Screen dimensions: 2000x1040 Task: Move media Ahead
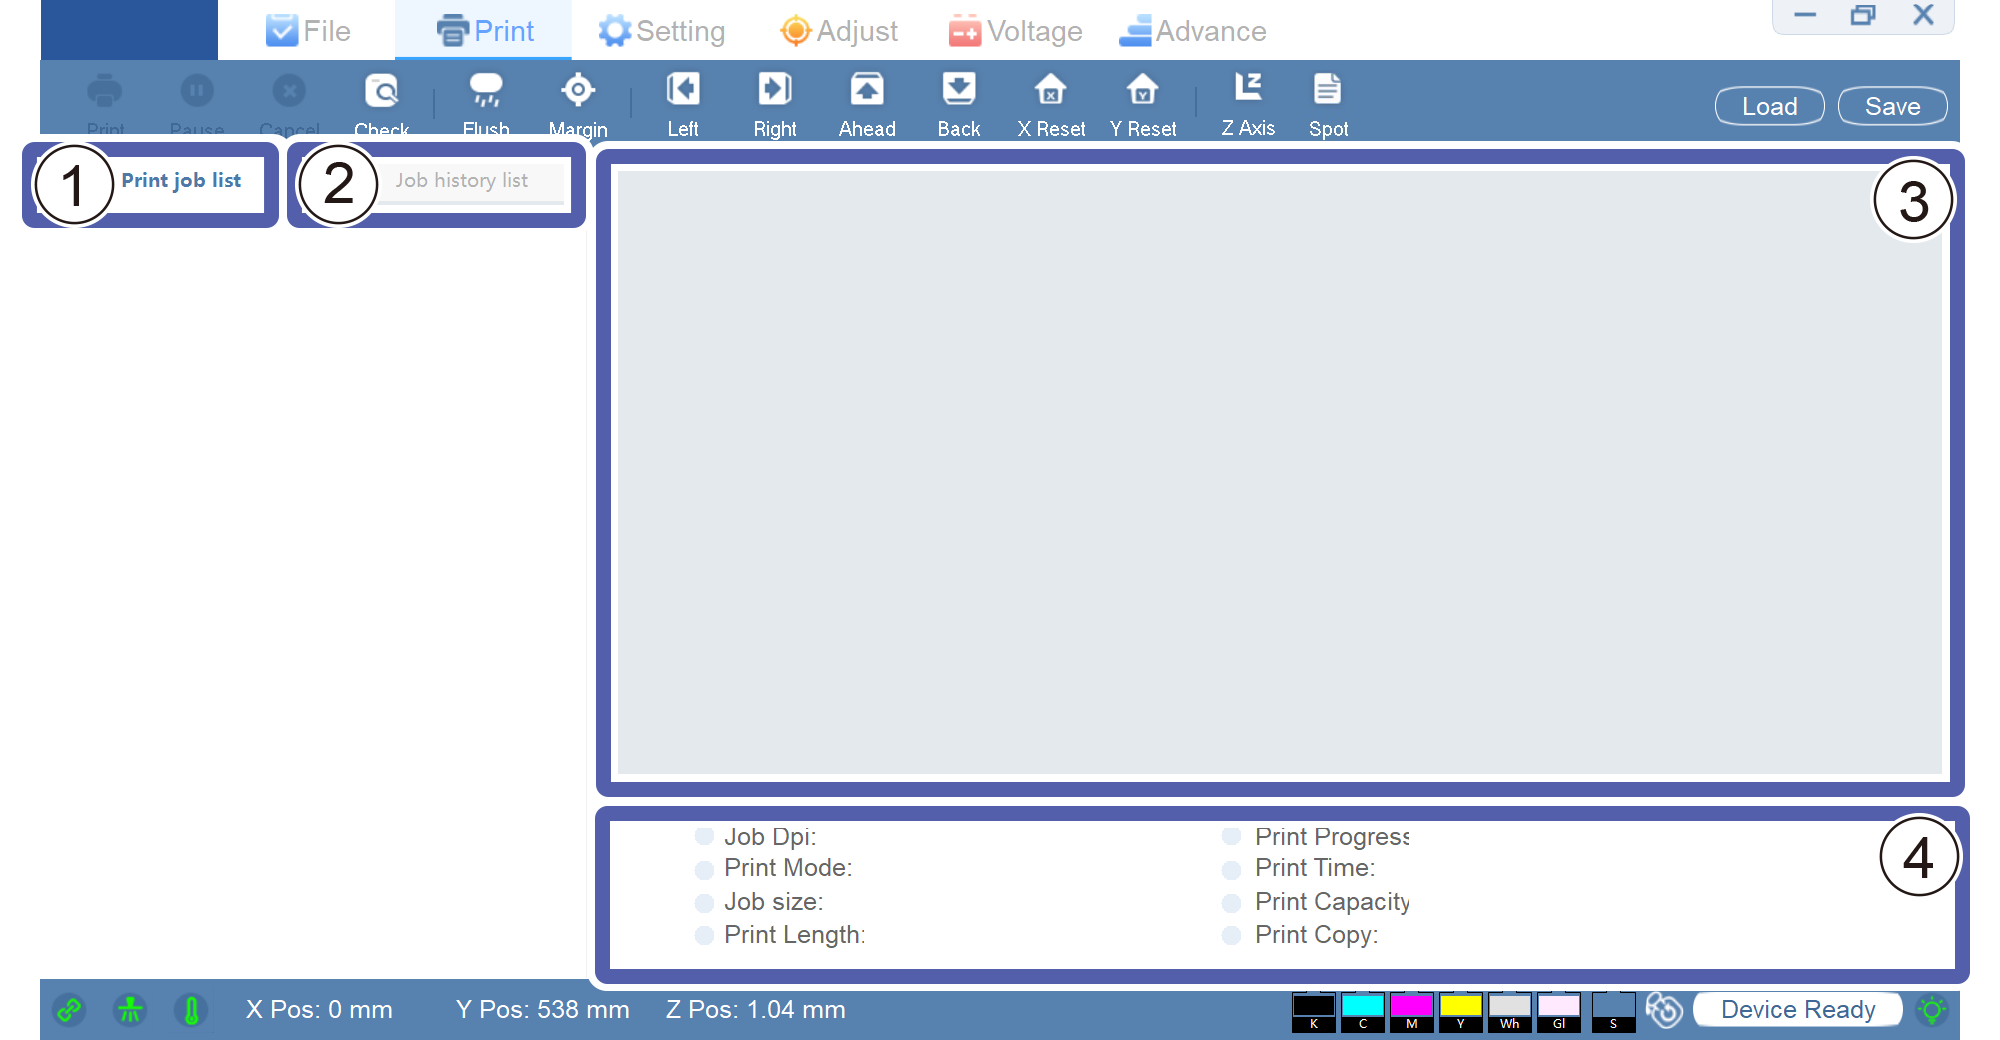[x=866, y=97]
